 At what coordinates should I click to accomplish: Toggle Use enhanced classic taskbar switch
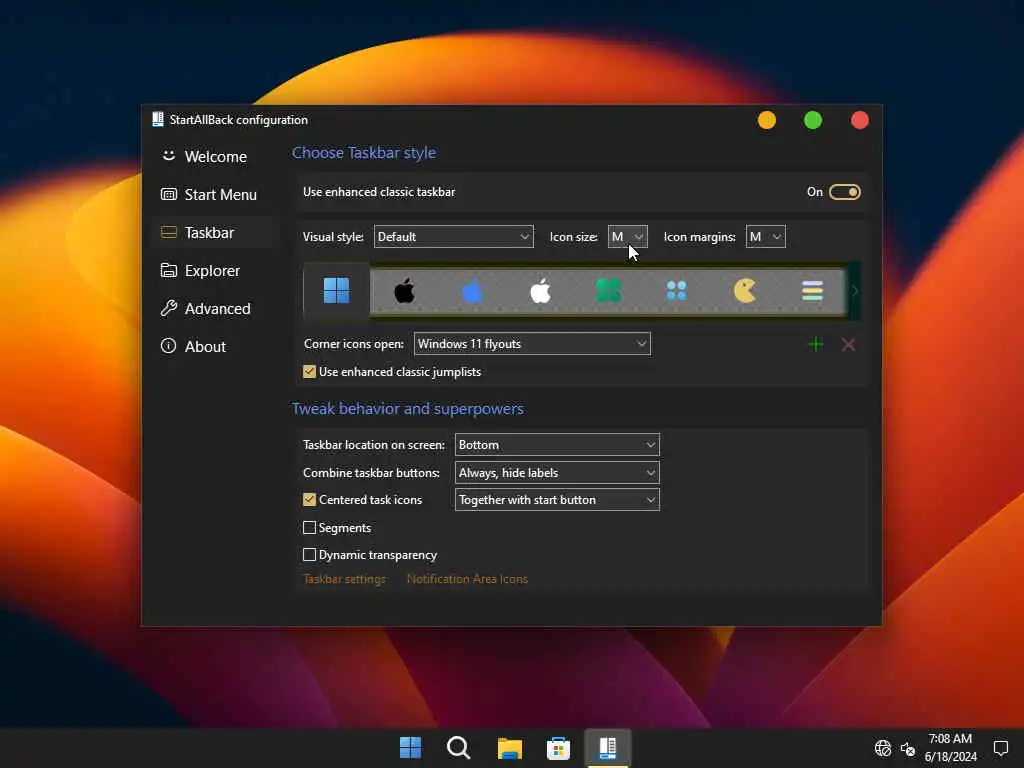click(845, 192)
